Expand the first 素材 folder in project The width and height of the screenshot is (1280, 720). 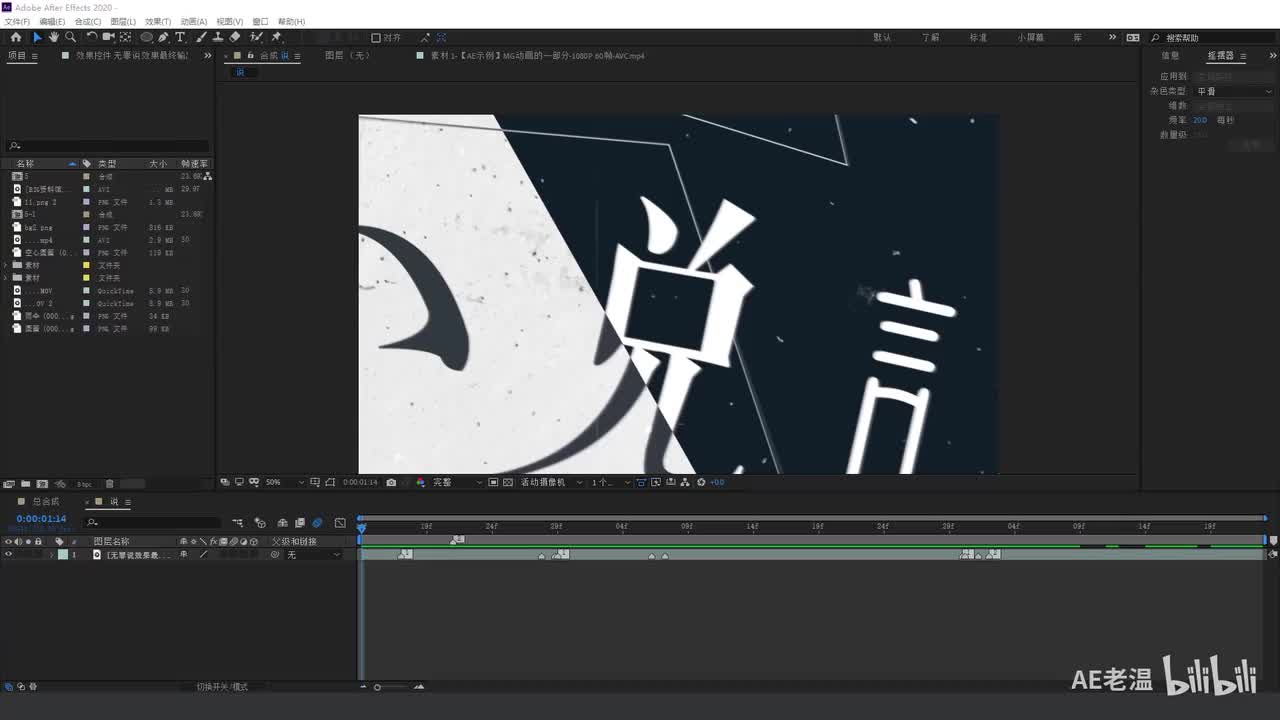(7, 265)
